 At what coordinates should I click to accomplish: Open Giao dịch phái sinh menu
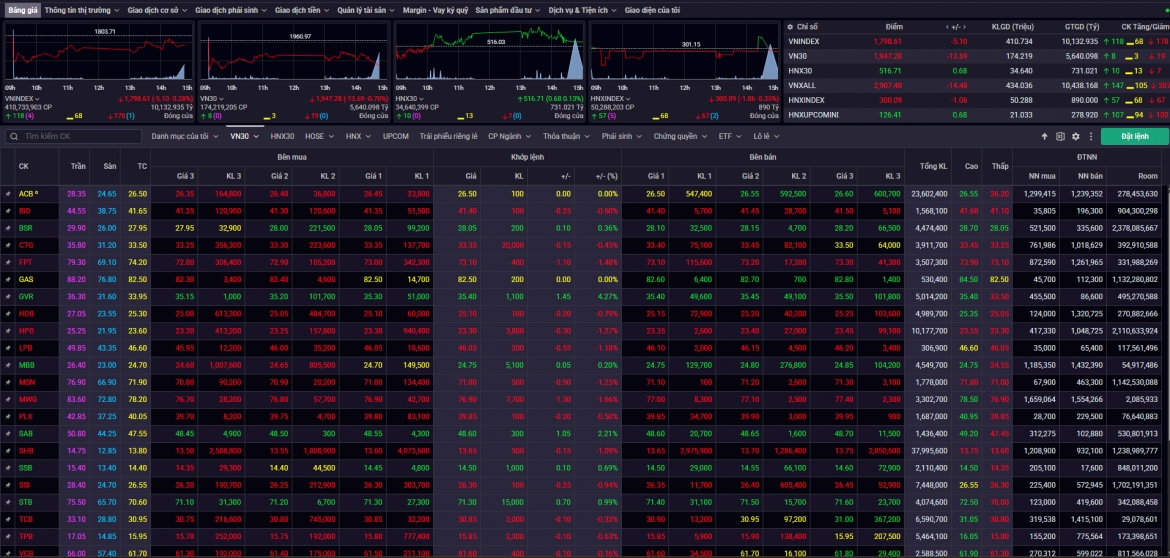click(x=231, y=10)
